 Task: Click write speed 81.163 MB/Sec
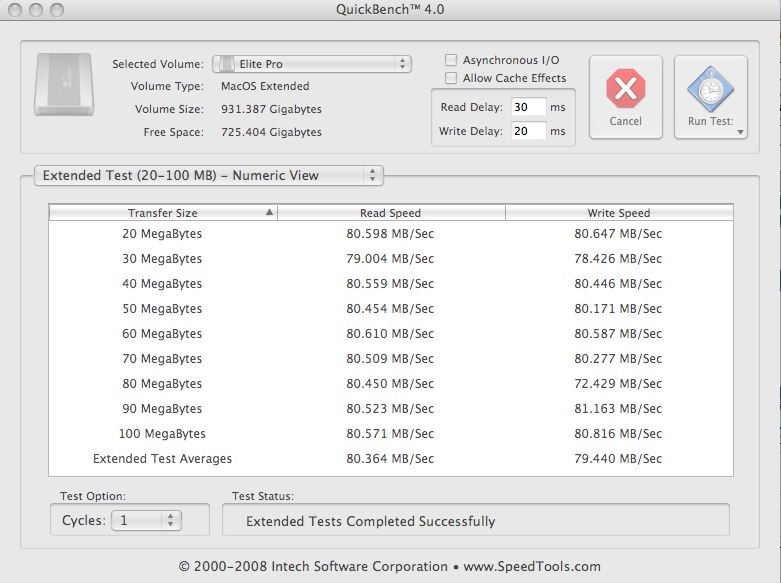618,409
